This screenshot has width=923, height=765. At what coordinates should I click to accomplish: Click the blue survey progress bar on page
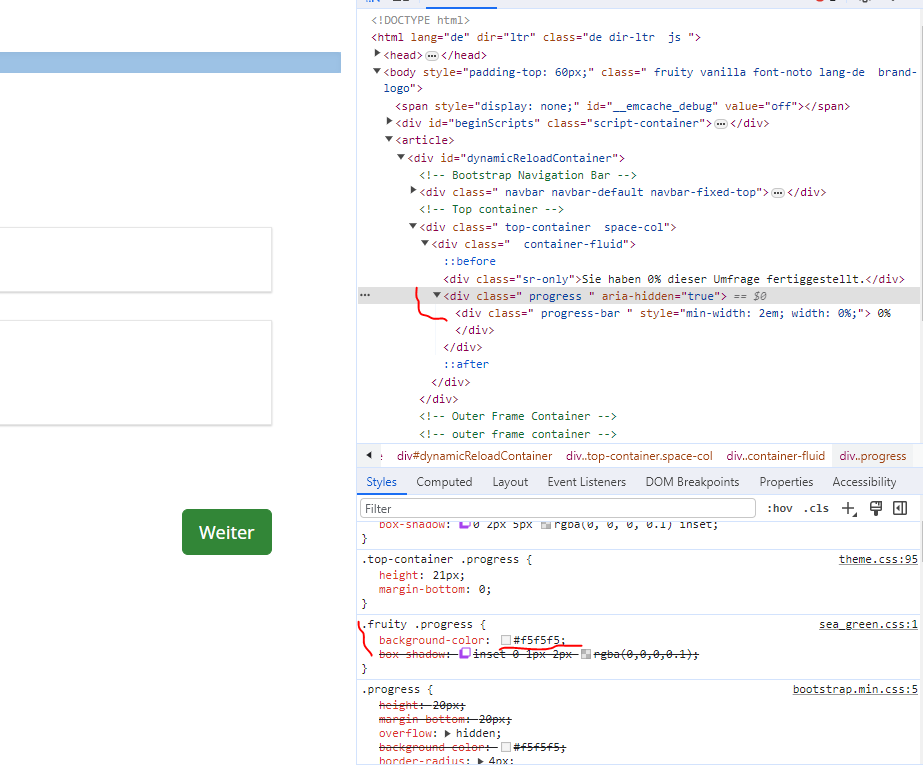click(170, 62)
